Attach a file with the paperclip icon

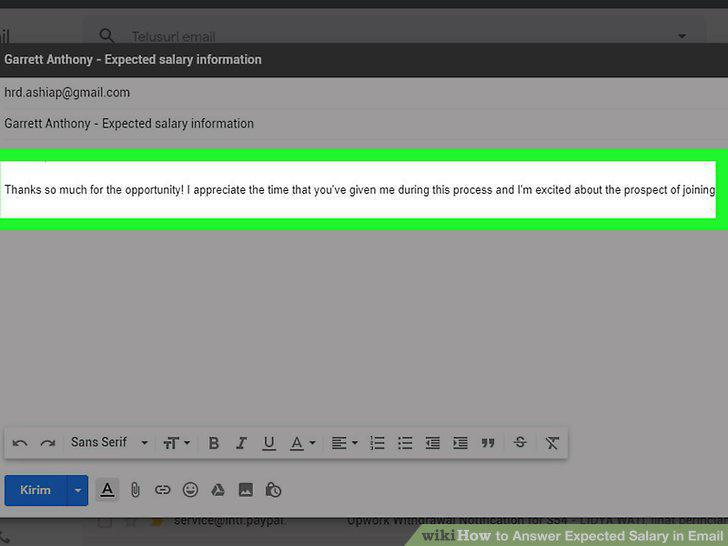[x=135, y=490]
